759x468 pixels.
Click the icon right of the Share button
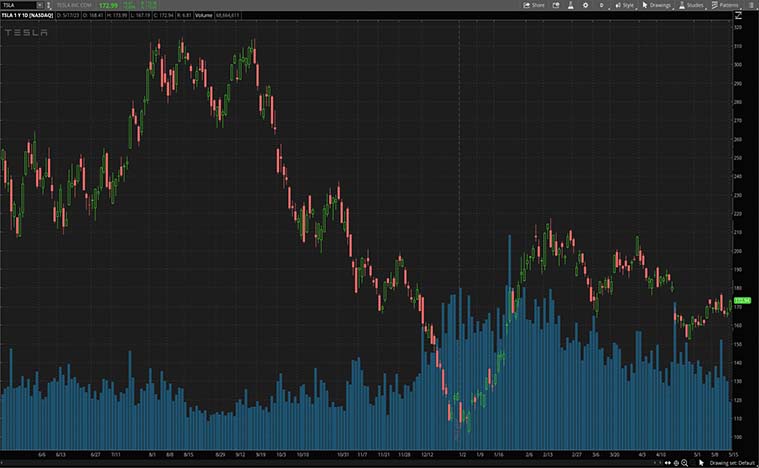[x=556, y=5]
